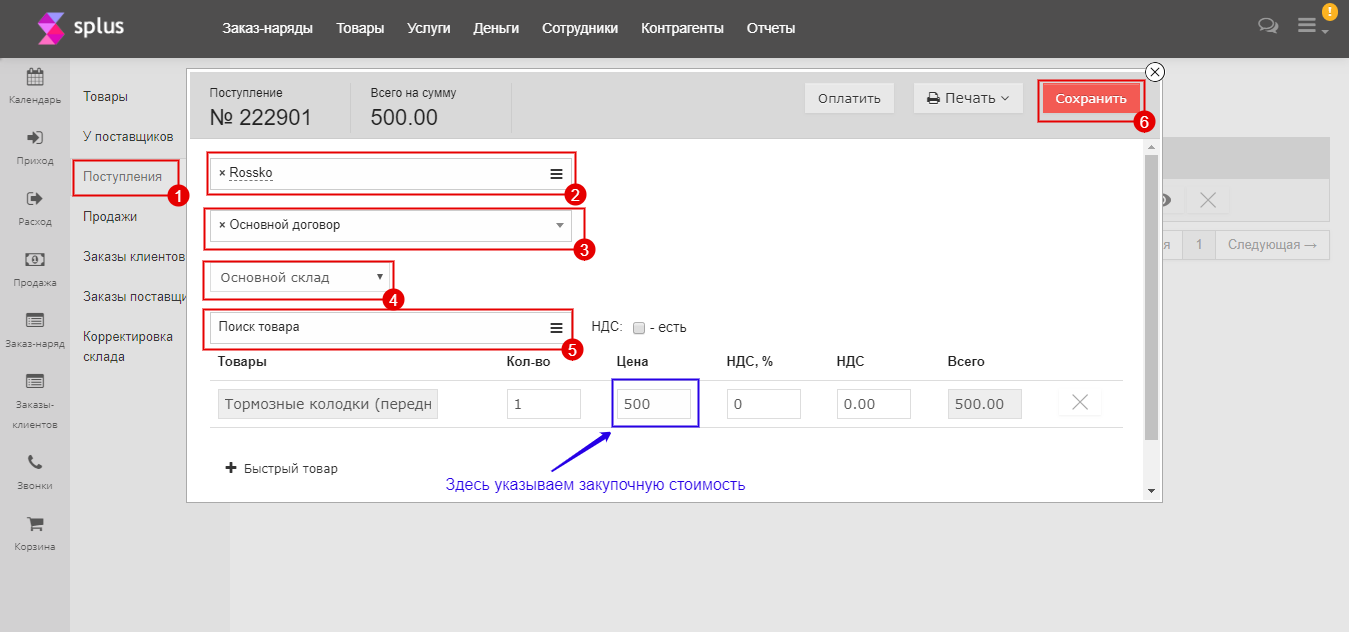The width and height of the screenshot is (1349, 632).
Task: Click the Всего field showing 500.00
Action: click(x=984, y=404)
